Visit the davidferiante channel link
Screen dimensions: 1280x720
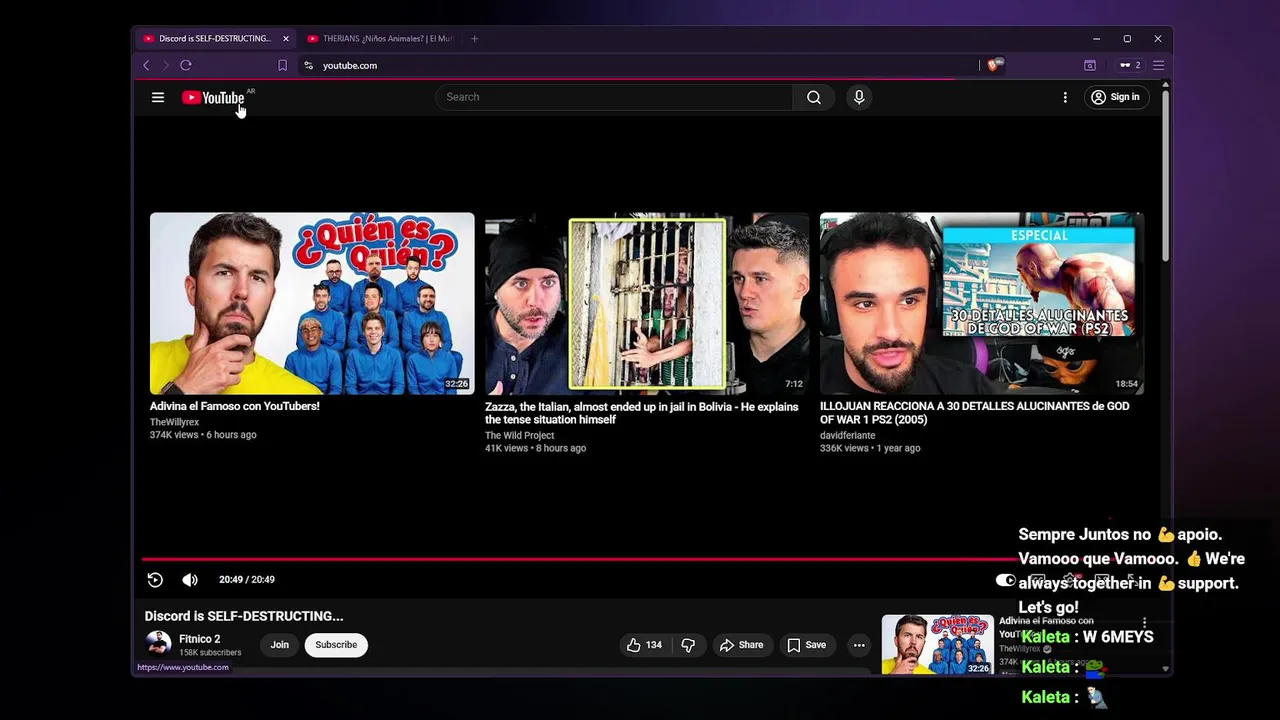pos(847,435)
